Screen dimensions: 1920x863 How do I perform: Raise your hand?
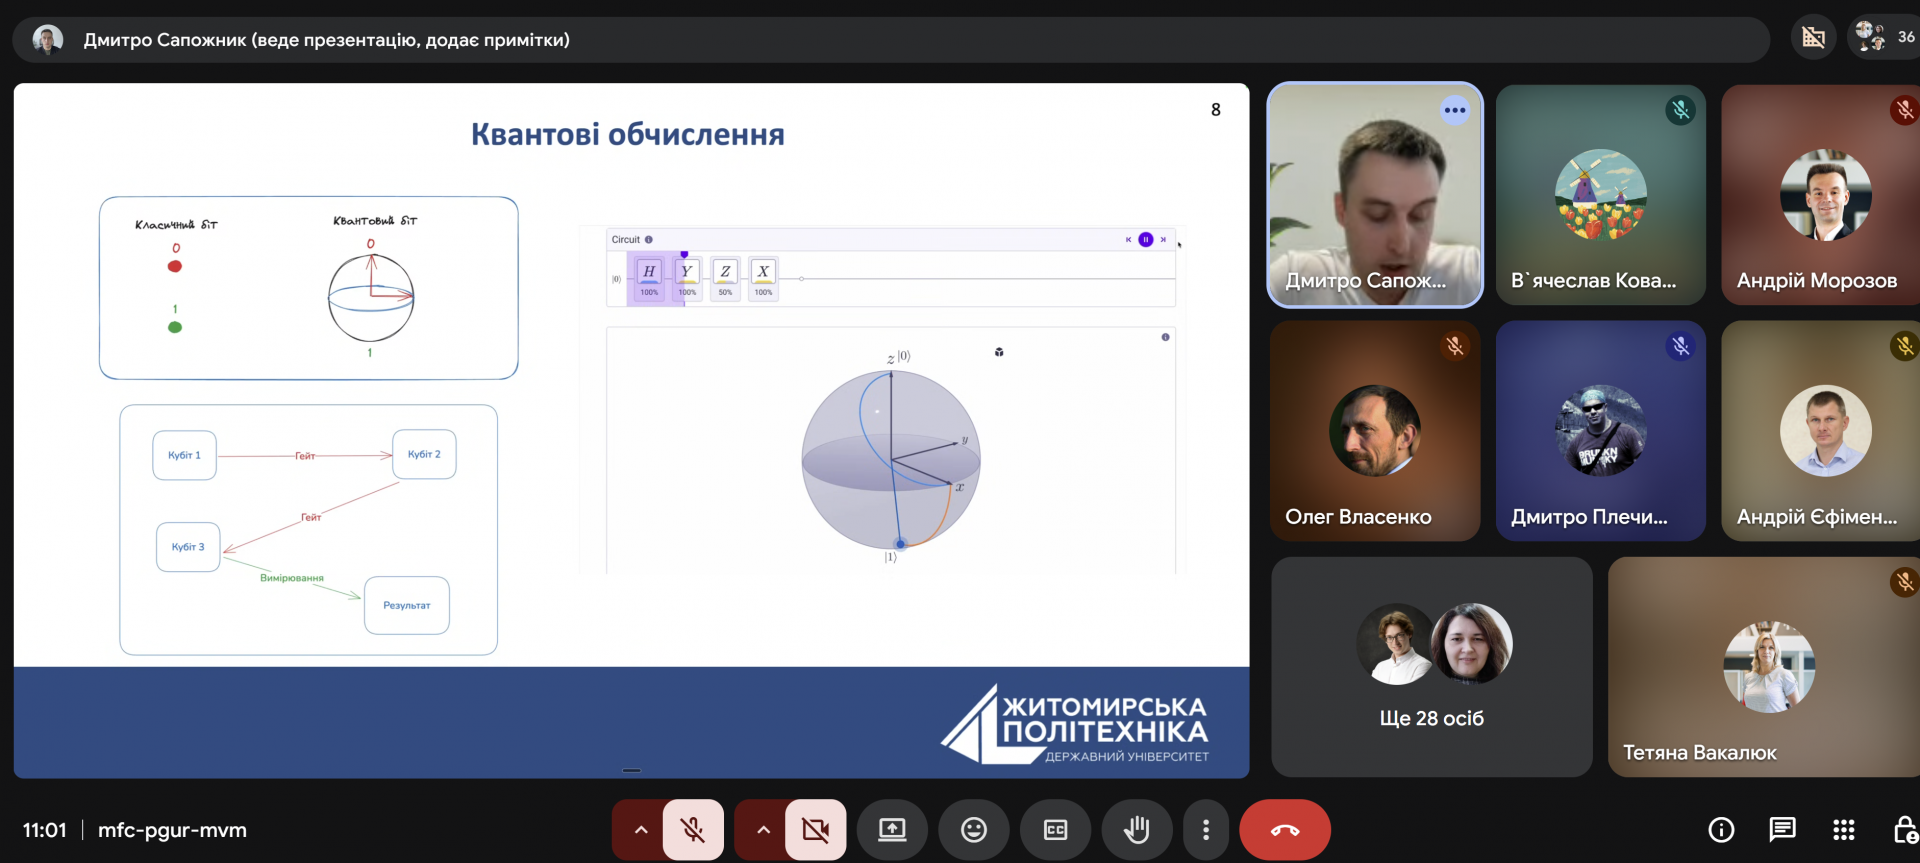(1136, 829)
